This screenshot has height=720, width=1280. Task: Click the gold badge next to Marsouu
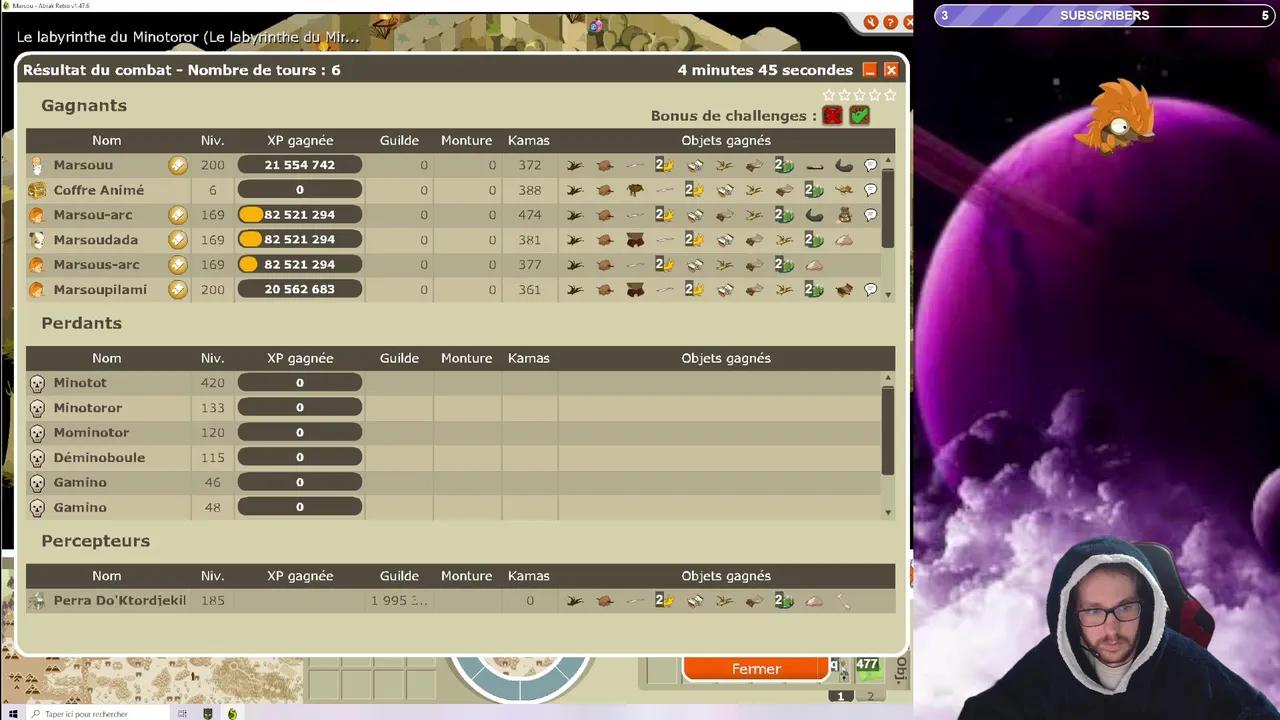pyautogui.click(x=178, y=165)
